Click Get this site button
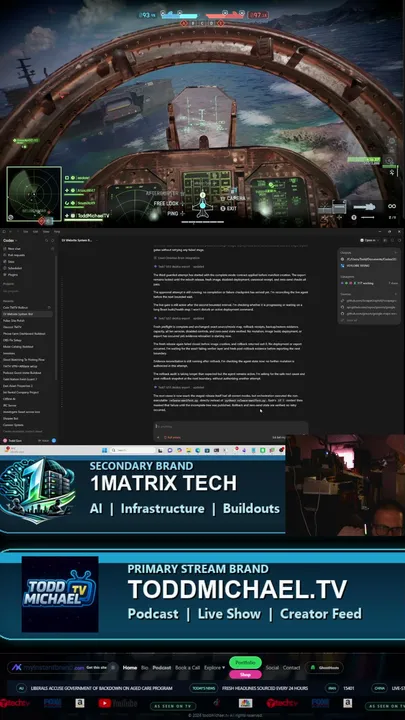 click(96, 668)
